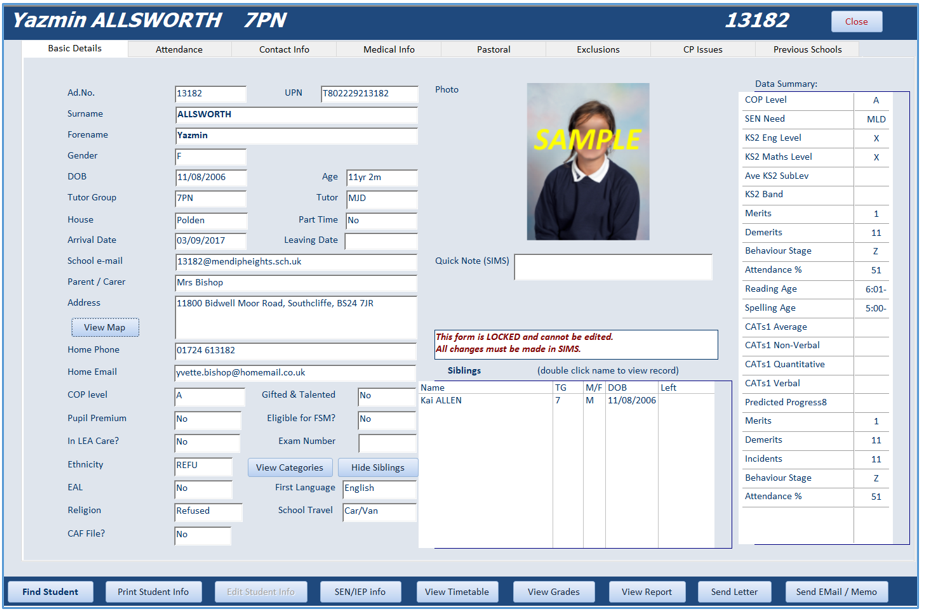926x612 pixels.
Task: Click the student photo thumbnail
Action: pyautogui.click(x=588, y=161)
